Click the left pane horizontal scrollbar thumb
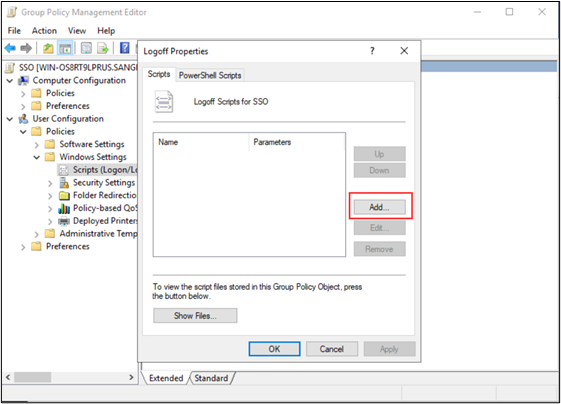 pos(33,377)
